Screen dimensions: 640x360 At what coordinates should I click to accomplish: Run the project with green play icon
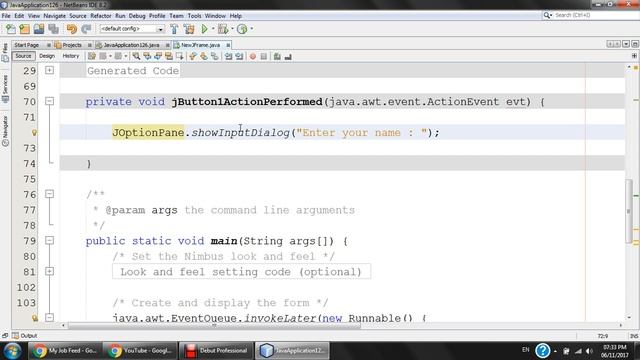click(x=204, y=29)
